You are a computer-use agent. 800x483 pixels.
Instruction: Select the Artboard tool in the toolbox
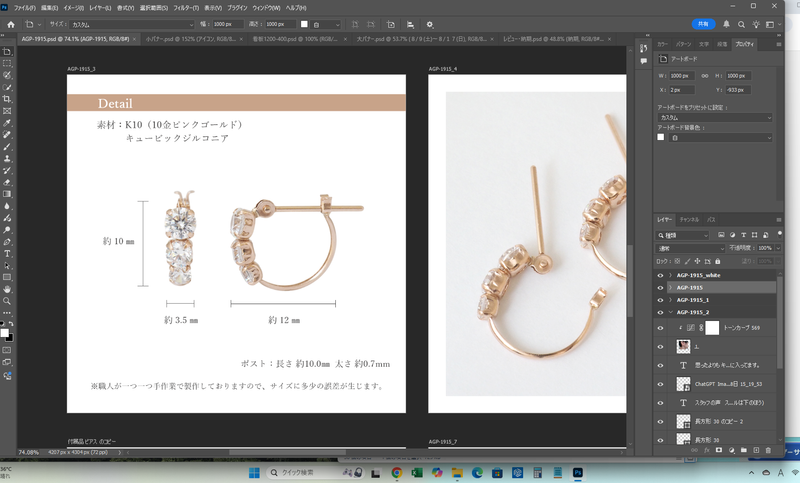(x=7, y=52)
